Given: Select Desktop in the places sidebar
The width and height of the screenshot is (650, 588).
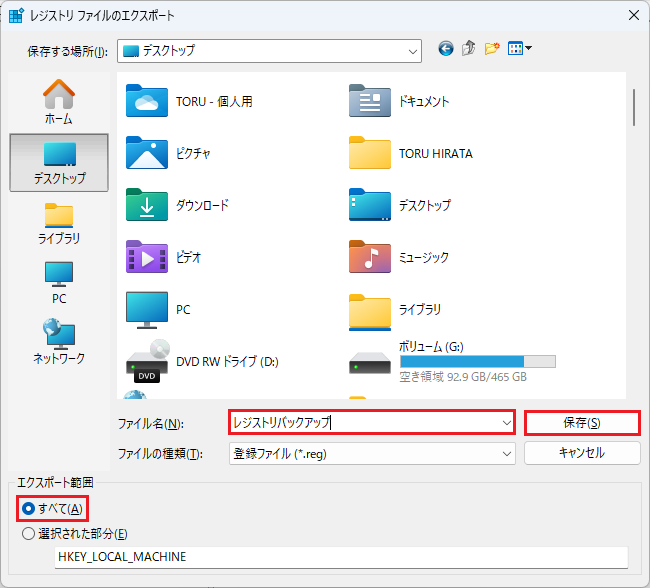Looking at the screenshot, I should click(x=59, y=163).
